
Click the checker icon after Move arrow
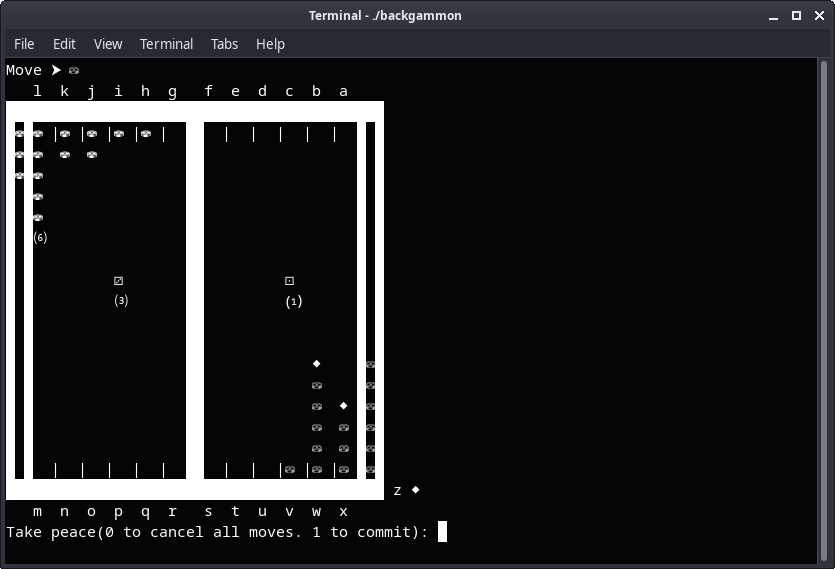[x=73, y=70]
